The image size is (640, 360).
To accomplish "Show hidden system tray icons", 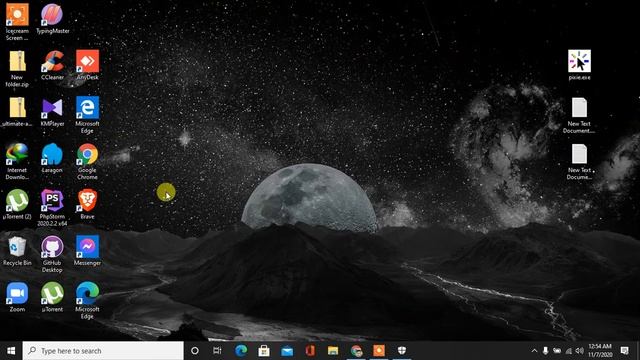I will [x=534, y=351].
